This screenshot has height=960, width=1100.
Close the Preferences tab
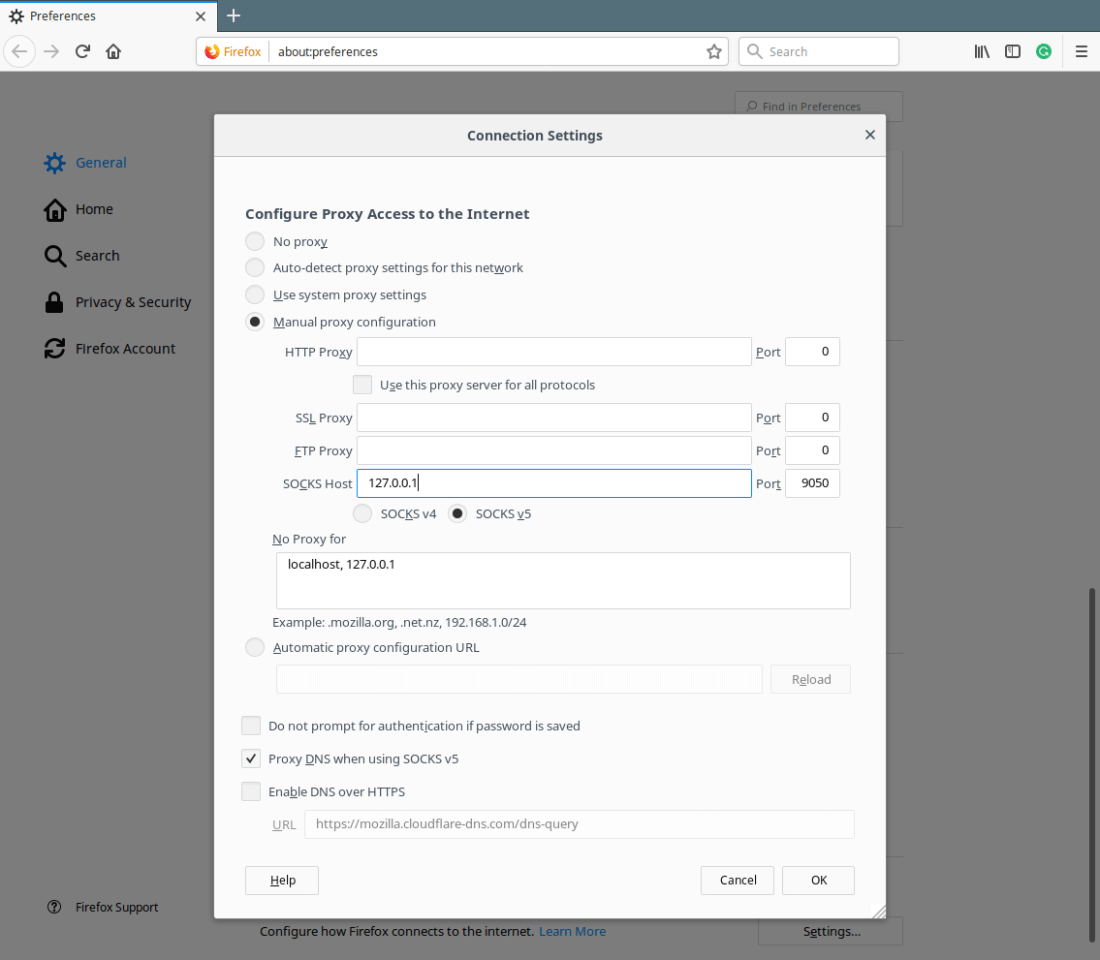pyautogui.click(x=201, y=16)
